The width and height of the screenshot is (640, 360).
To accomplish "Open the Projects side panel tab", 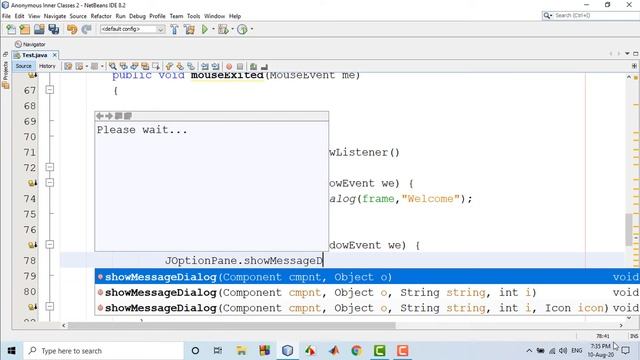I will click(5, 76).
